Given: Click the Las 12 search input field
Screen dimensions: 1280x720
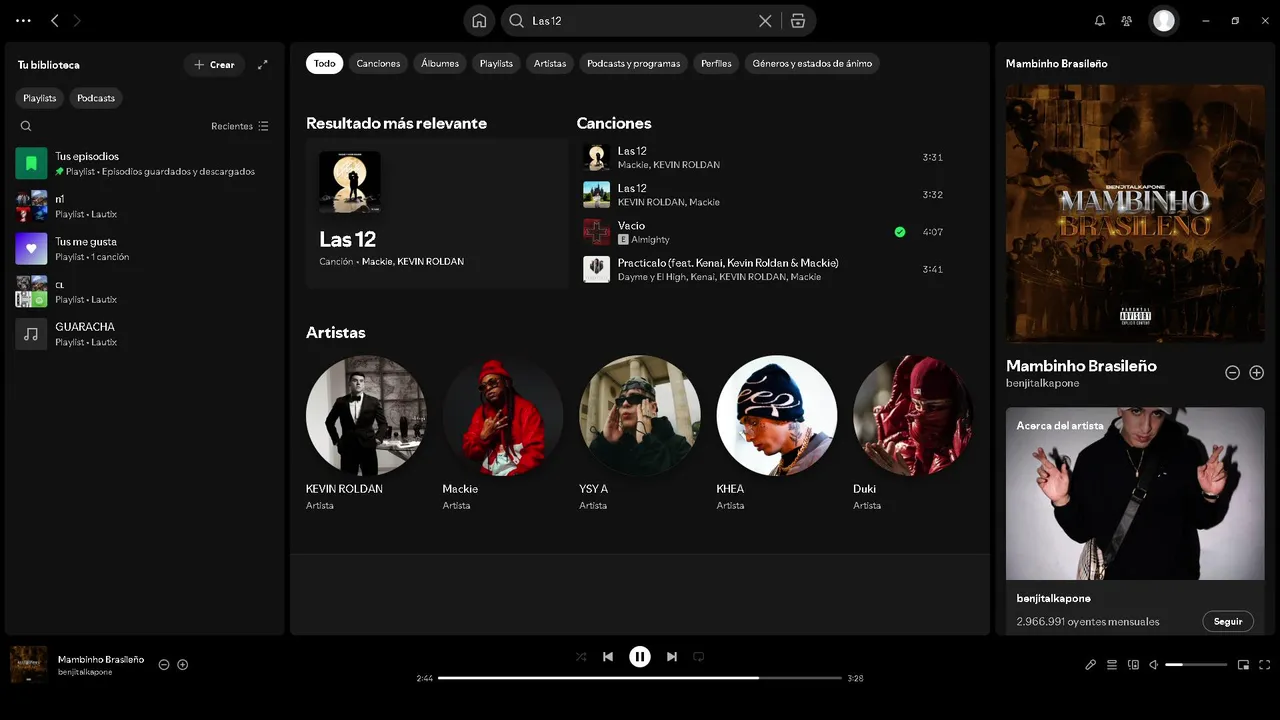Looking at the screenshot, I should pos(640,20).
